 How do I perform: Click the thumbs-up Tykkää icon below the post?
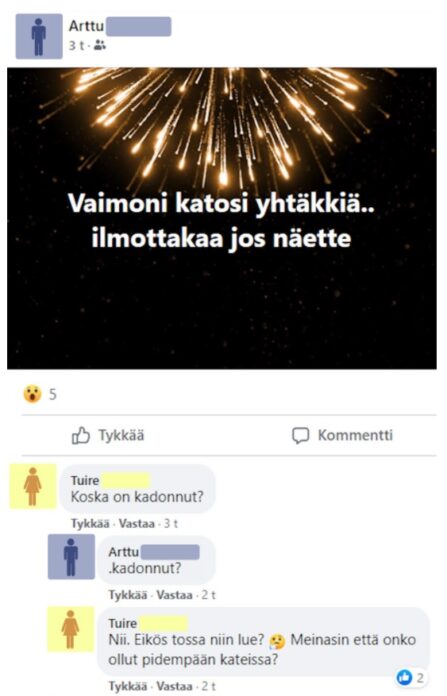click(x=81, y=435)
